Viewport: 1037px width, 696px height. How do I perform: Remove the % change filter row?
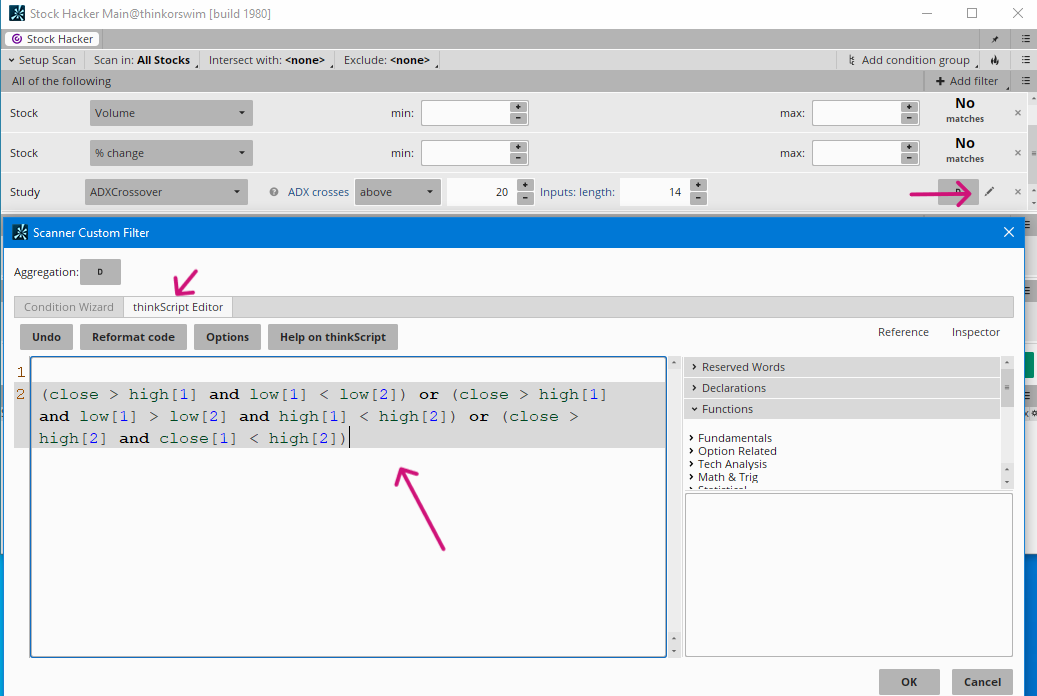click(1018, 153)
